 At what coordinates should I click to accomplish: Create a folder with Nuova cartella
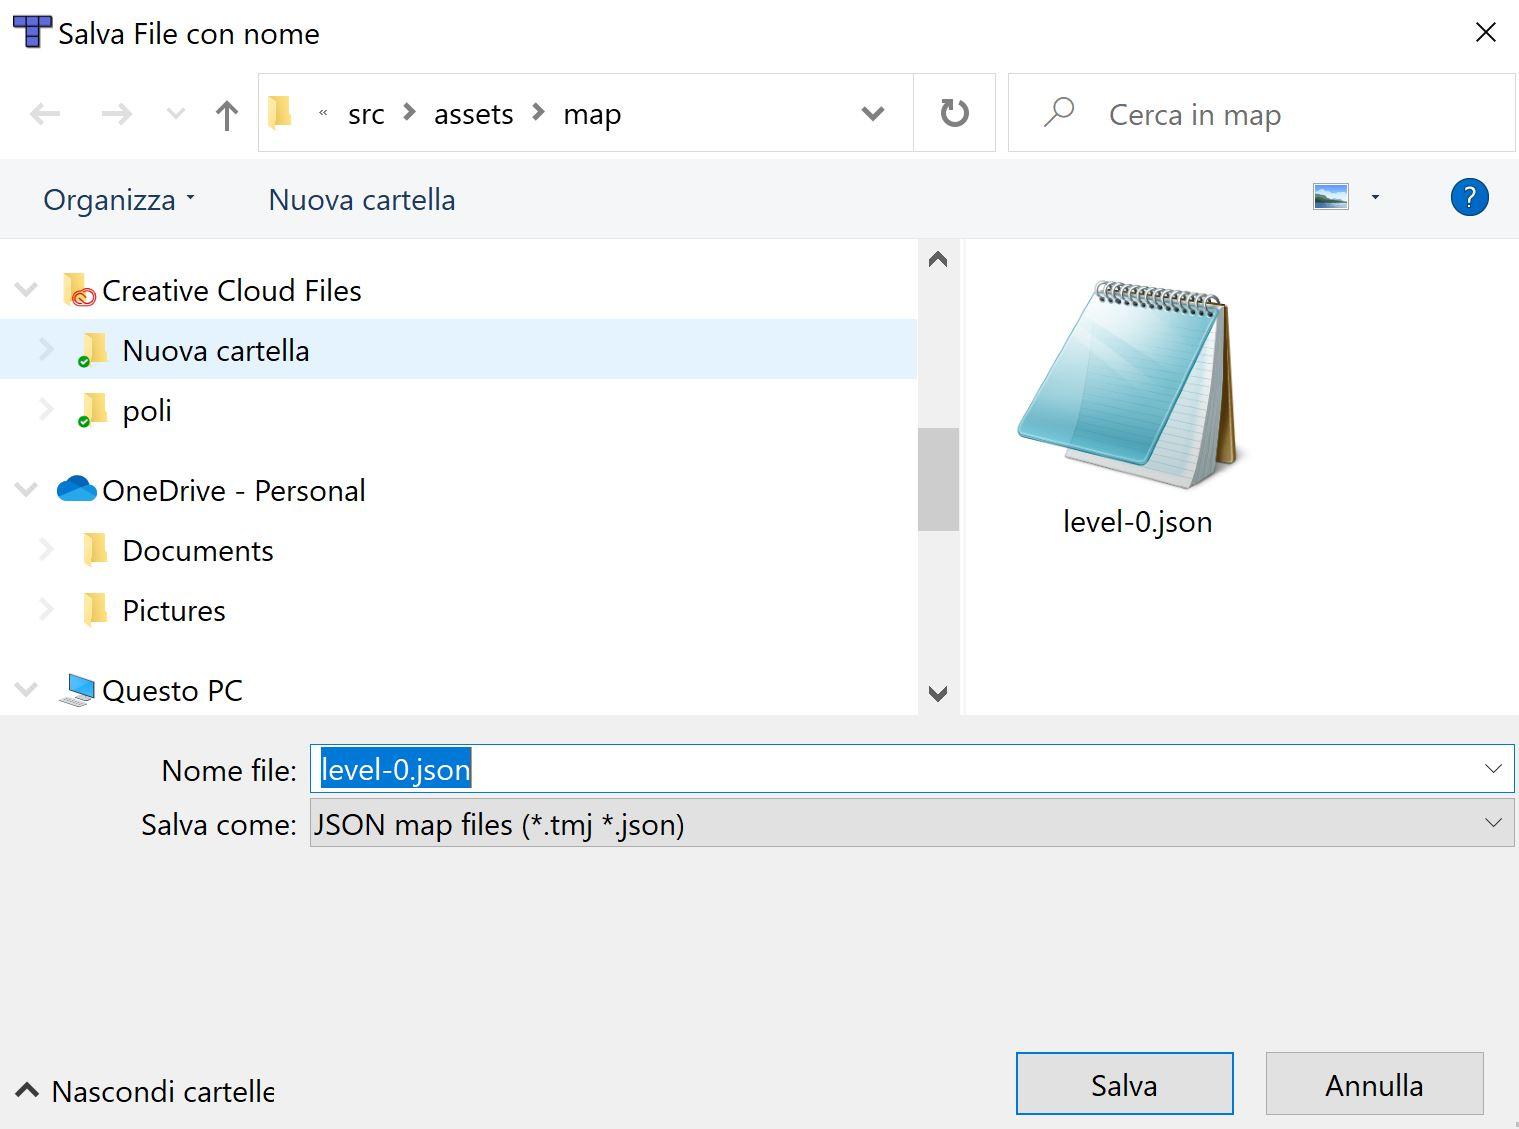click(x=362, y=200)
